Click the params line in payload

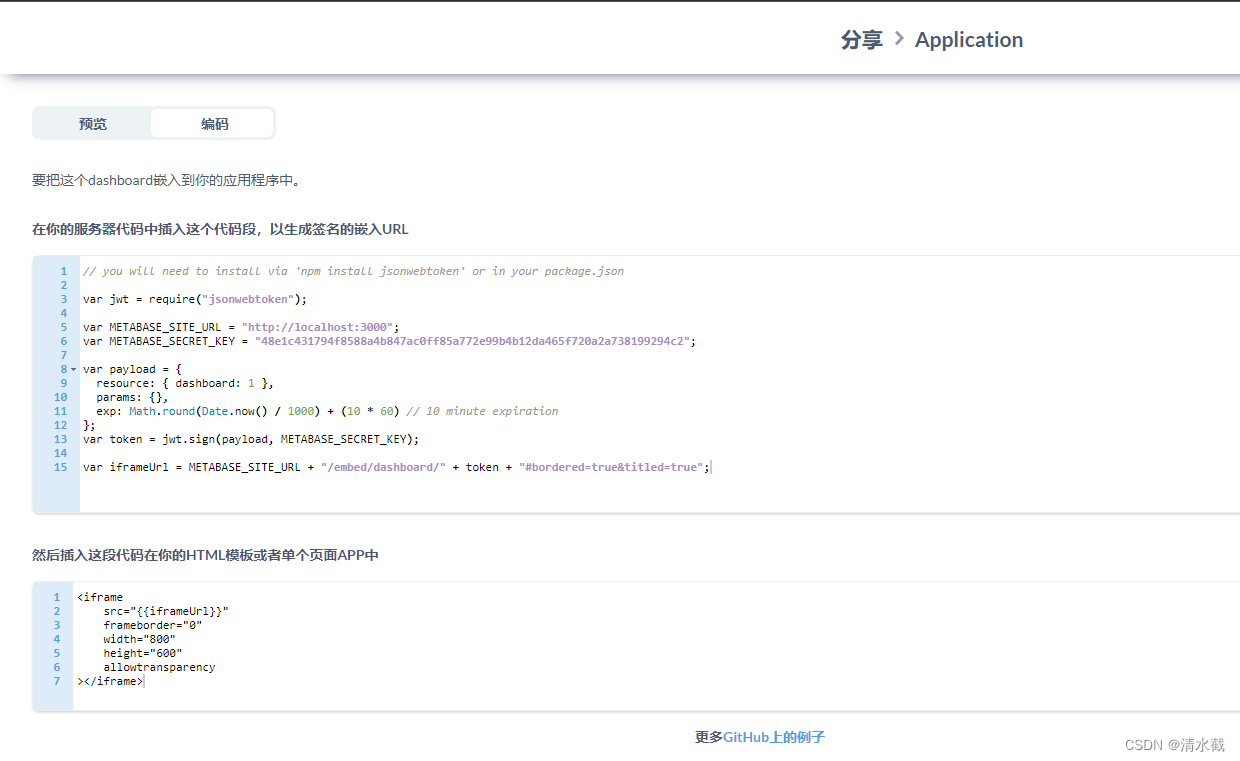tap(132, 397)
